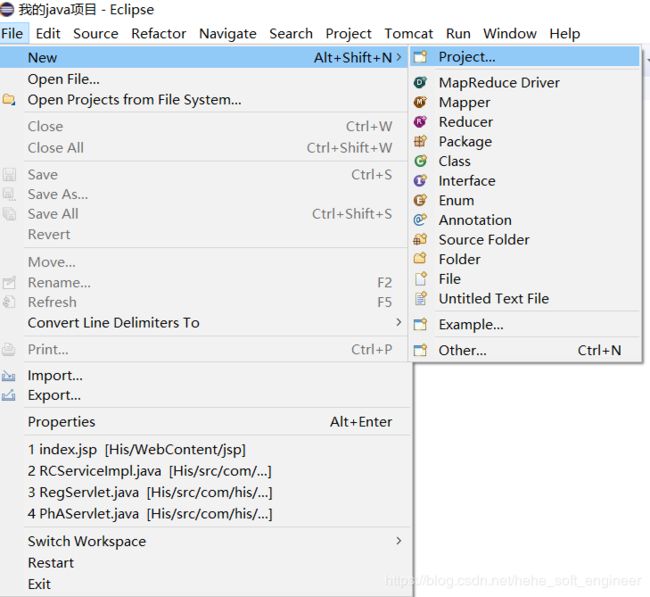Click the Rename icon
The width and height of the screenshot is (650, 597).
9,282
